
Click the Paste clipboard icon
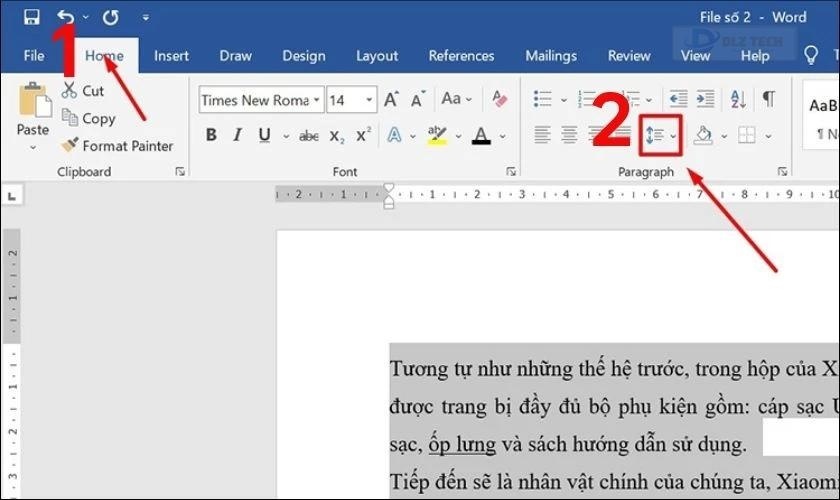[x=34, y=100]
